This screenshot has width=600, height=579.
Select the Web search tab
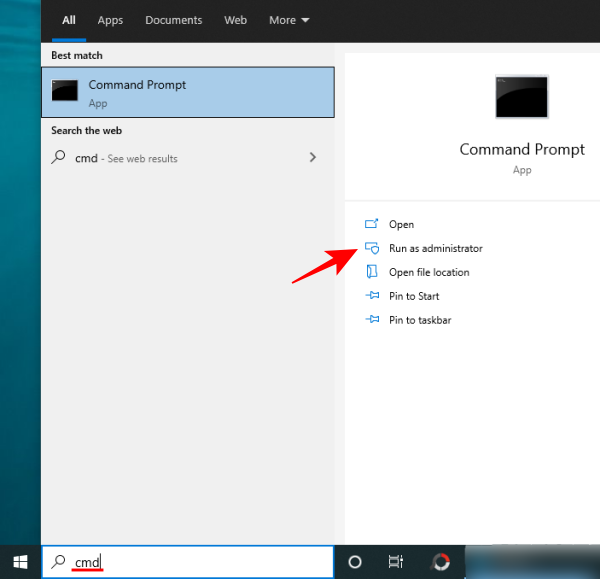click(236, 20)
